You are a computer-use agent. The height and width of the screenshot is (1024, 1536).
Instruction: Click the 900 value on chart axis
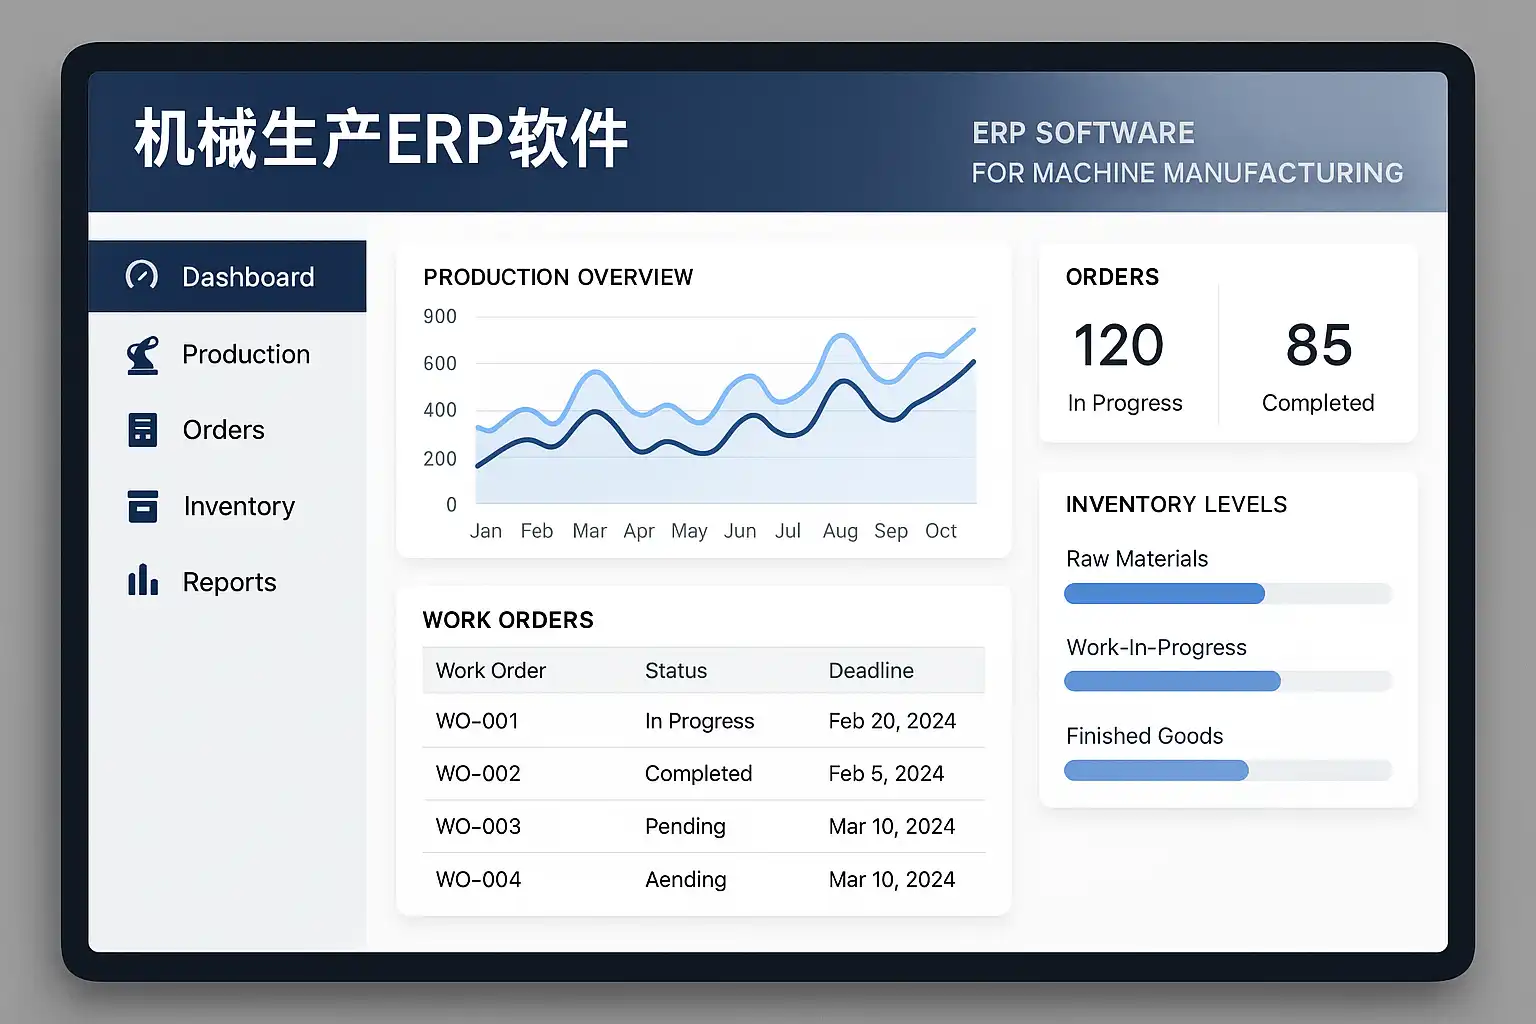[x=440, y=317]
